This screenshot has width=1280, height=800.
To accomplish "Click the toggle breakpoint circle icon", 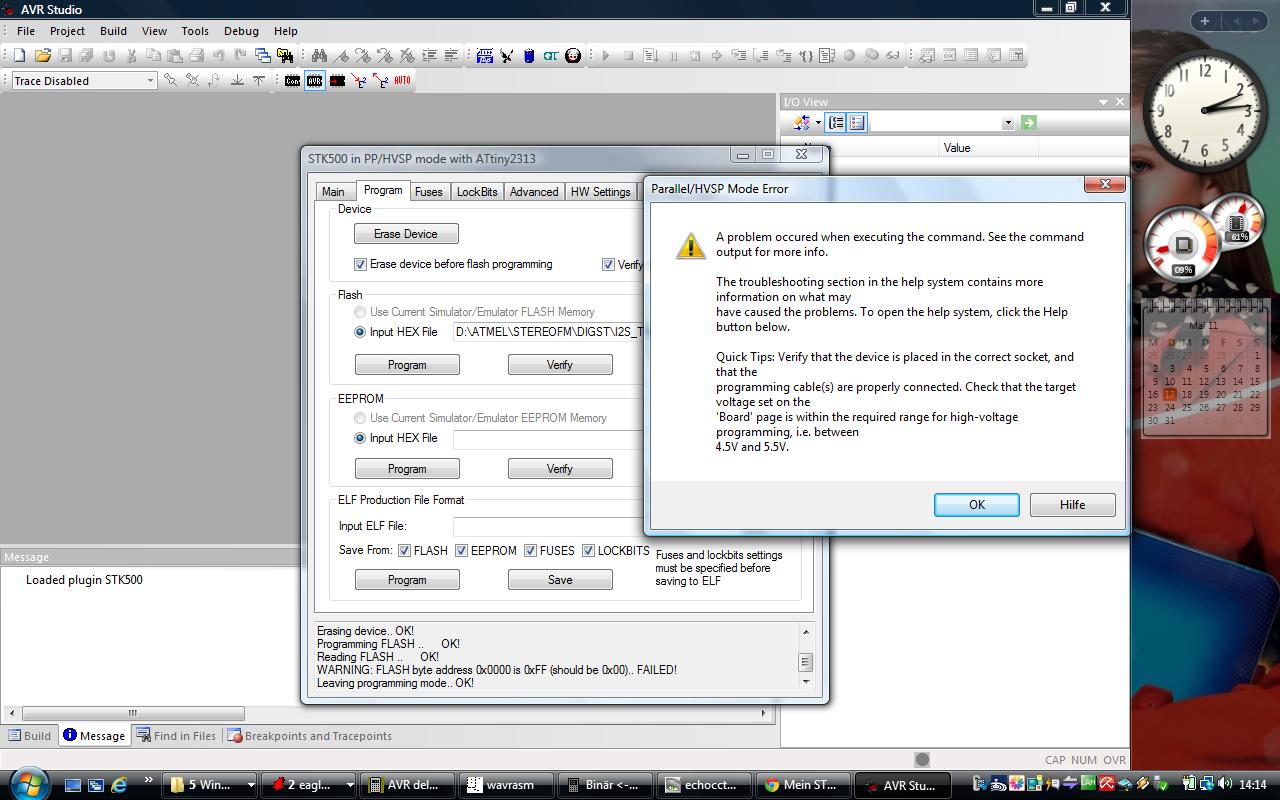I will coord(849,56).
